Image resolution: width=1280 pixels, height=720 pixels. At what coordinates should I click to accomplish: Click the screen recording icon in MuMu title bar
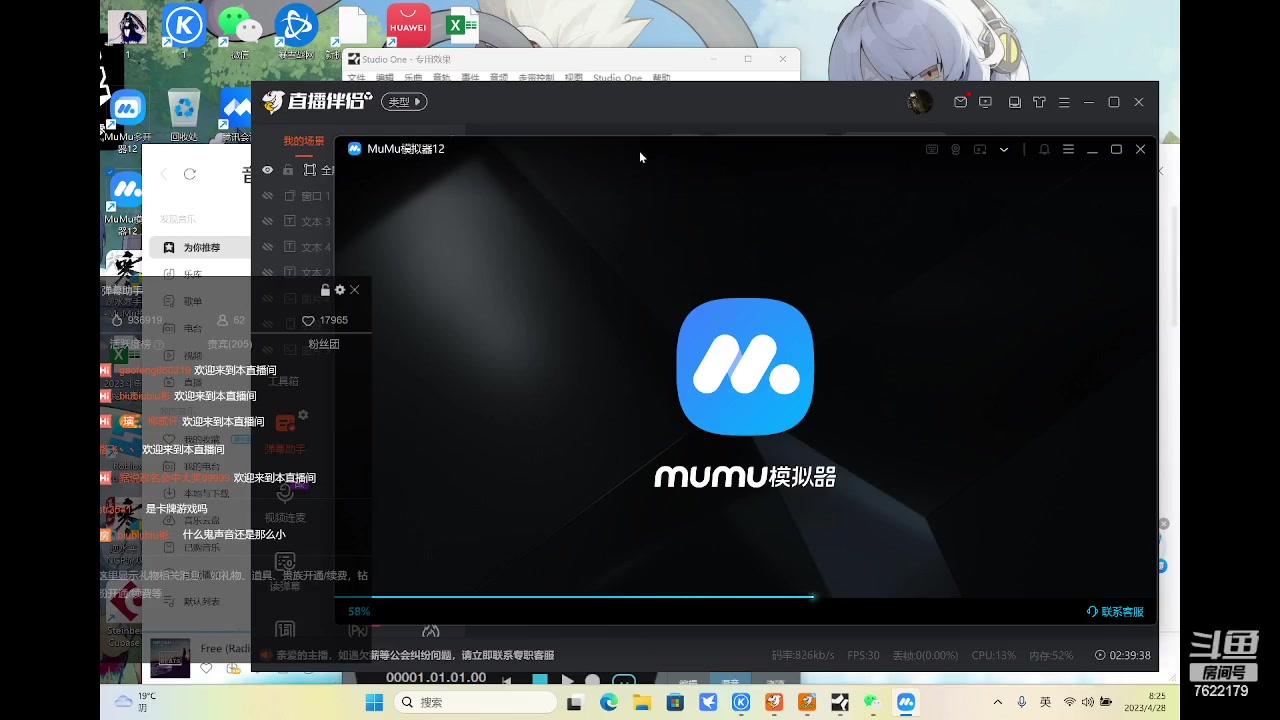(x=981, y=149)
